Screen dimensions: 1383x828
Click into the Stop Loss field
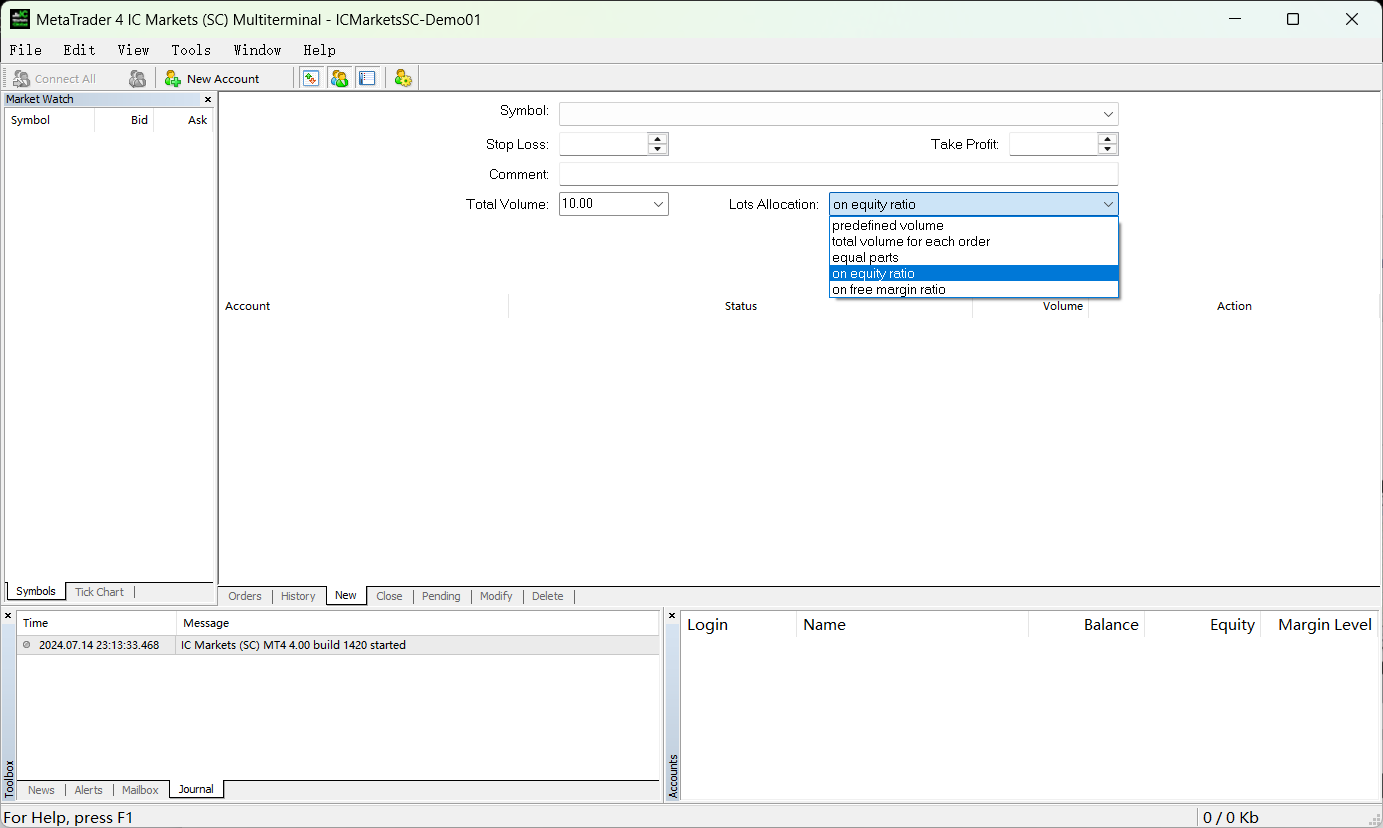tap(603, 144)
